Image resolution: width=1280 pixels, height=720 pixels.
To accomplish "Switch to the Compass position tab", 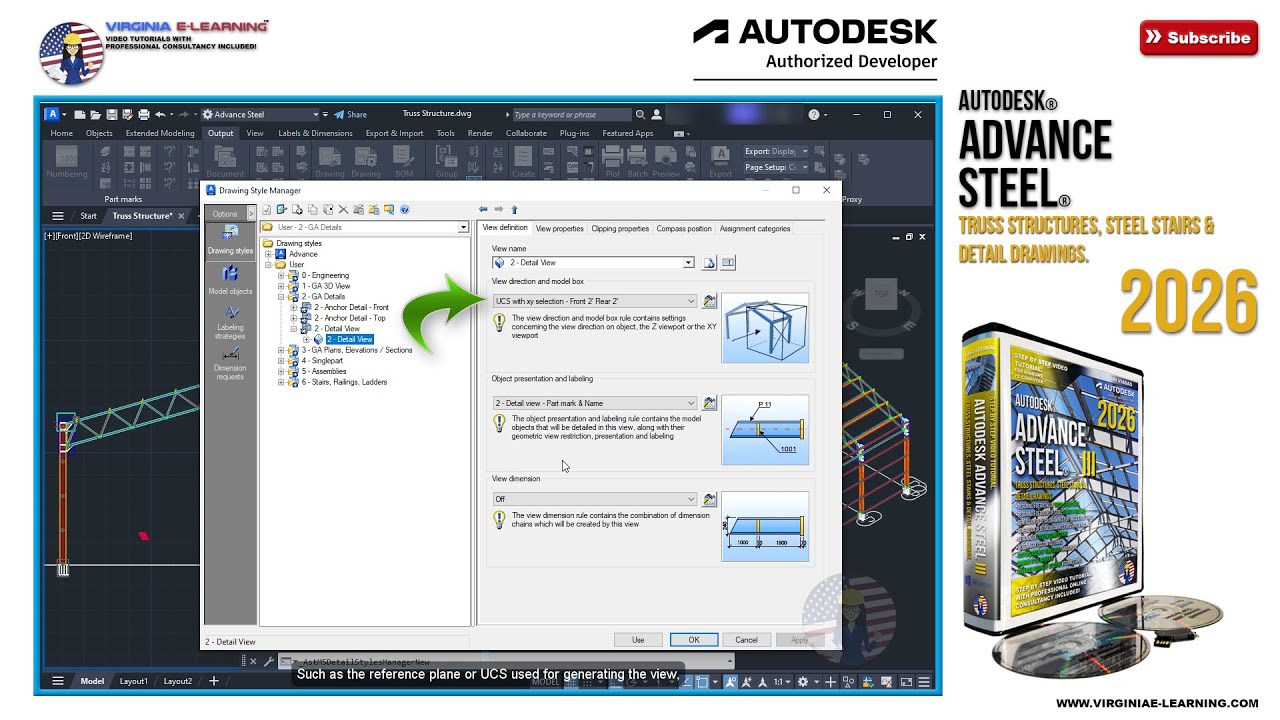I will click(x=684, y=229).
